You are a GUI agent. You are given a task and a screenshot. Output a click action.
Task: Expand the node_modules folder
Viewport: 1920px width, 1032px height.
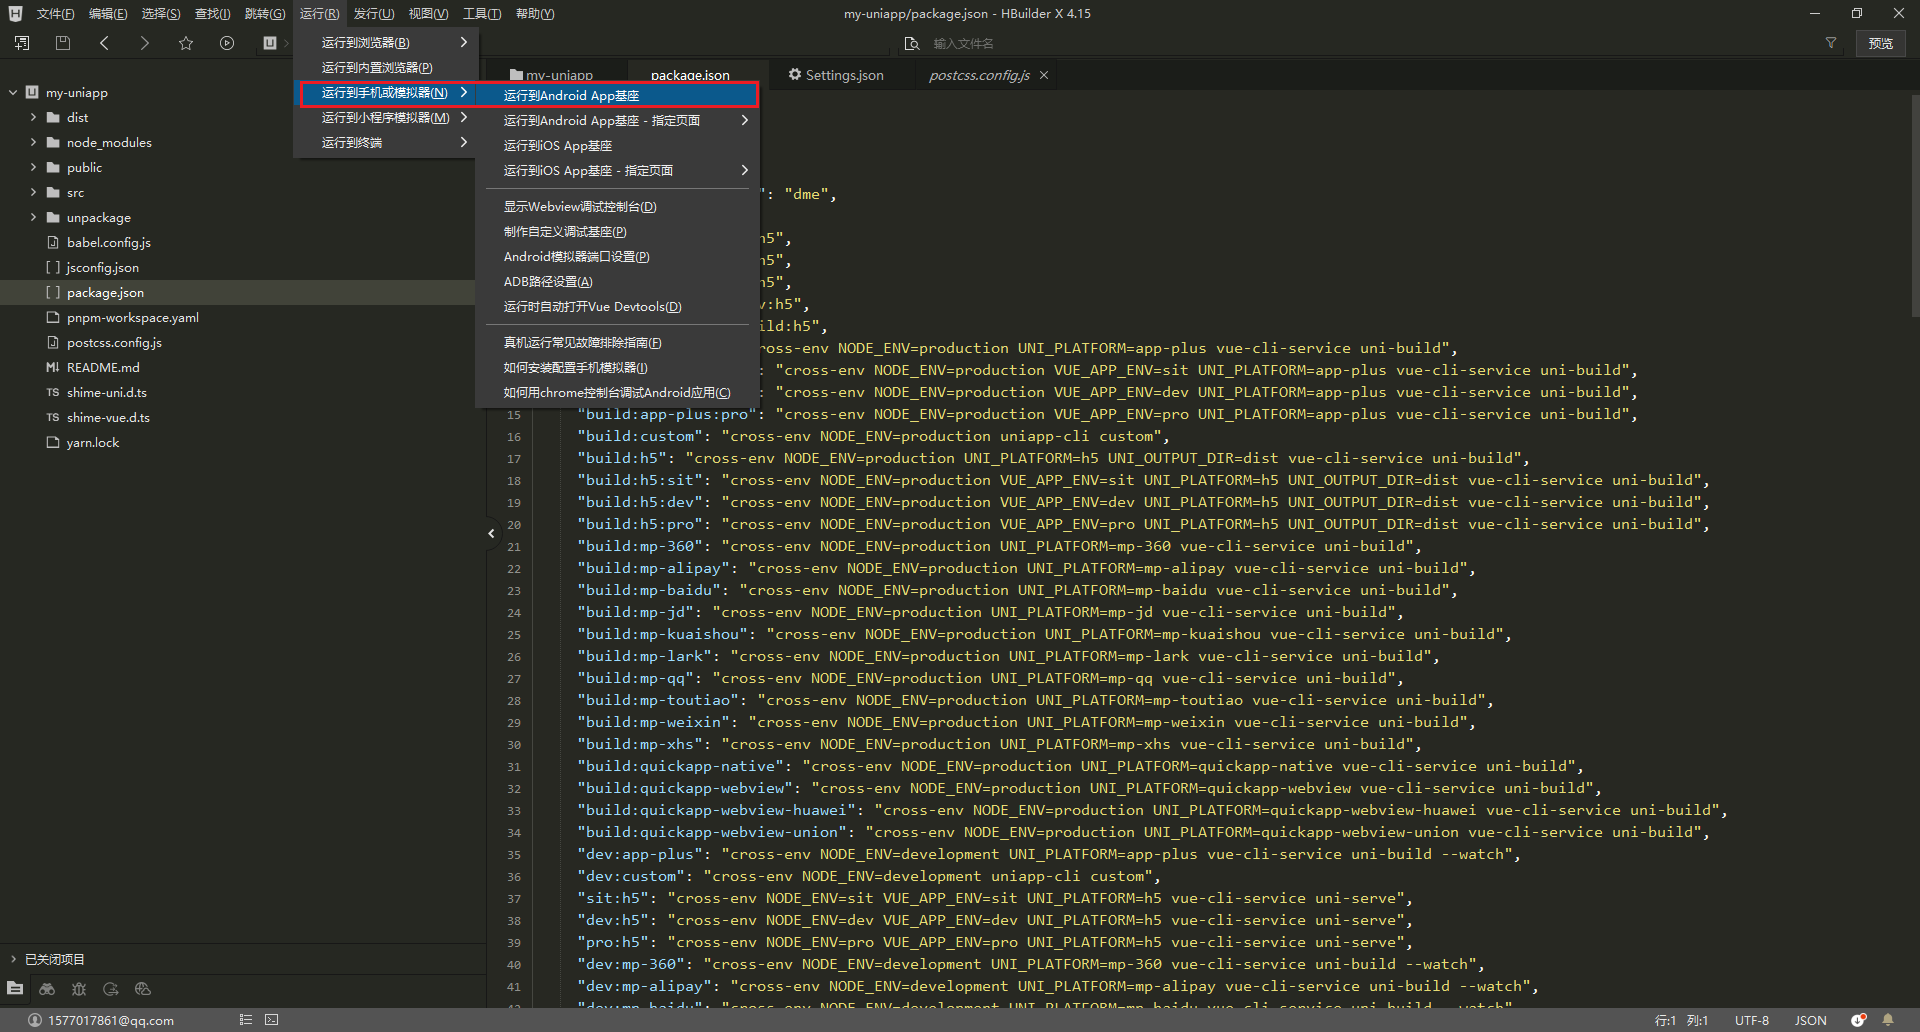[33, 143]
